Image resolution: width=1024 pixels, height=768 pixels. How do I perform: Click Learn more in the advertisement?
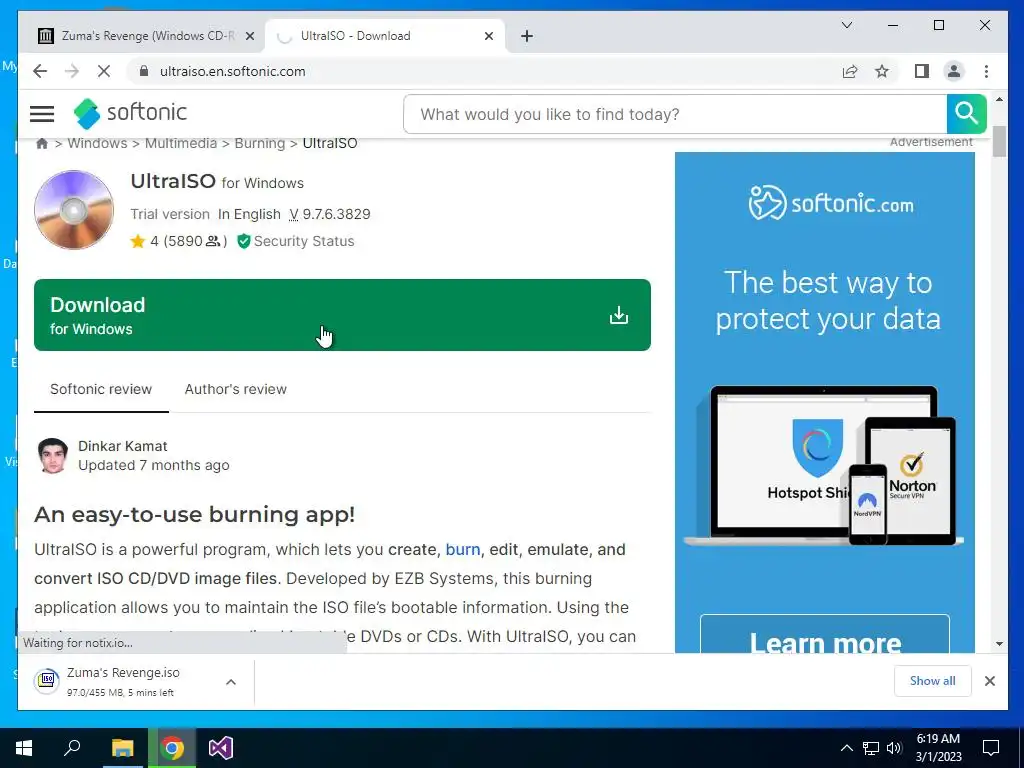[825, 643]
